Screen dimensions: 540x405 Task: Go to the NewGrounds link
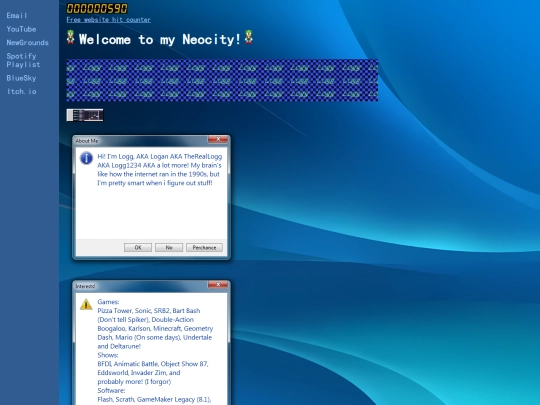[27, 43]
